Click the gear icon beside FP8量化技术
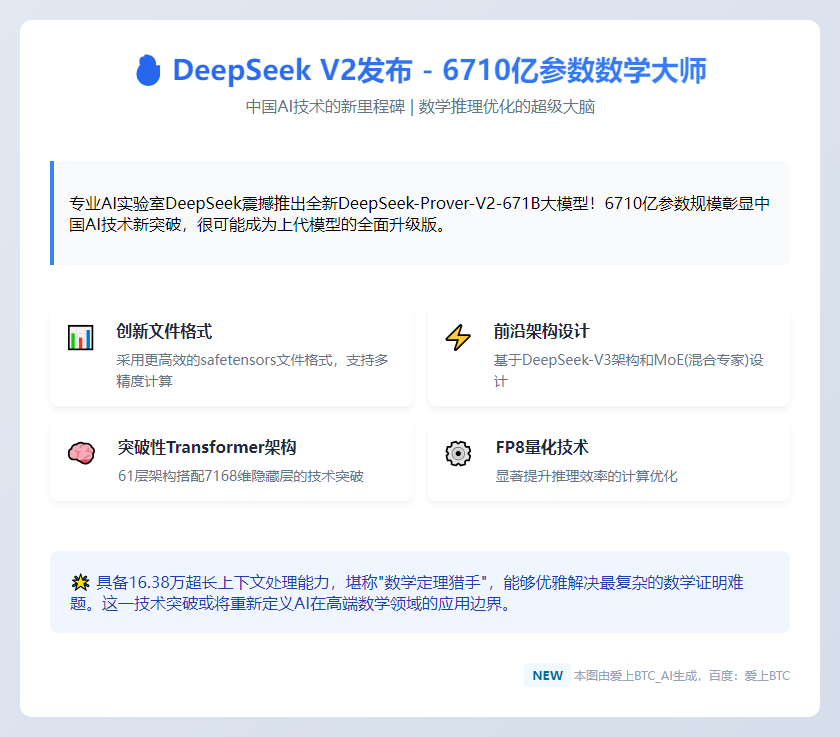Viewport: 840px width, 737px height. tap(458, 454)
